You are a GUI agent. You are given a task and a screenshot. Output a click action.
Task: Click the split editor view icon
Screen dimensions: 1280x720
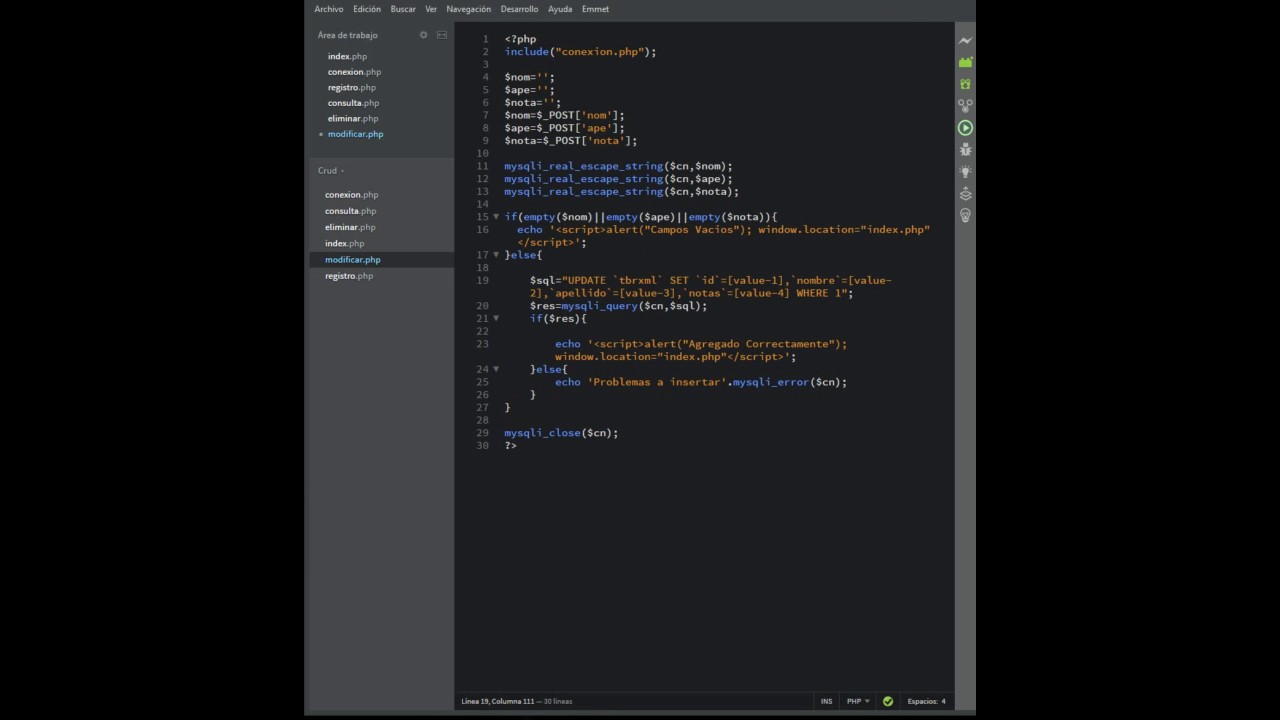[x=442, y=35]
